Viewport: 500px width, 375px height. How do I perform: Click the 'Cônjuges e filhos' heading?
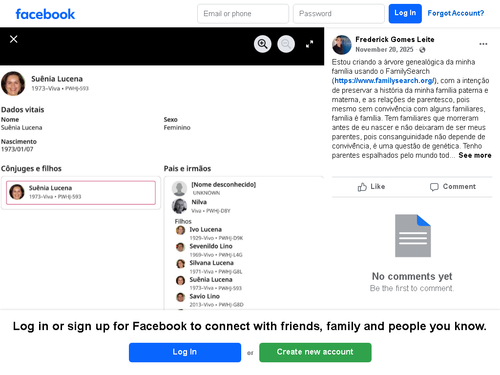pyautogui.click(x=31, y=169)
